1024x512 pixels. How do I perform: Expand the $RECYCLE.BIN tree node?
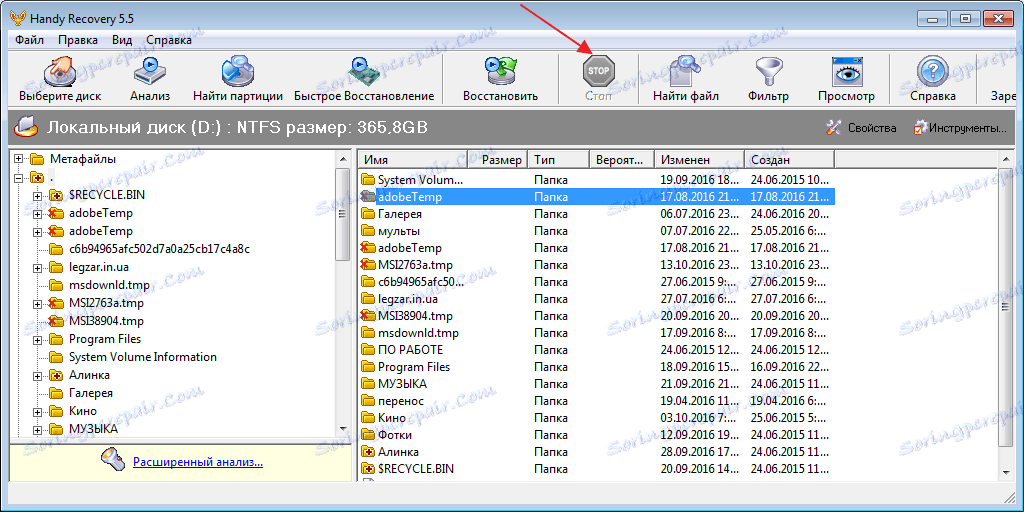coord(37,195)
